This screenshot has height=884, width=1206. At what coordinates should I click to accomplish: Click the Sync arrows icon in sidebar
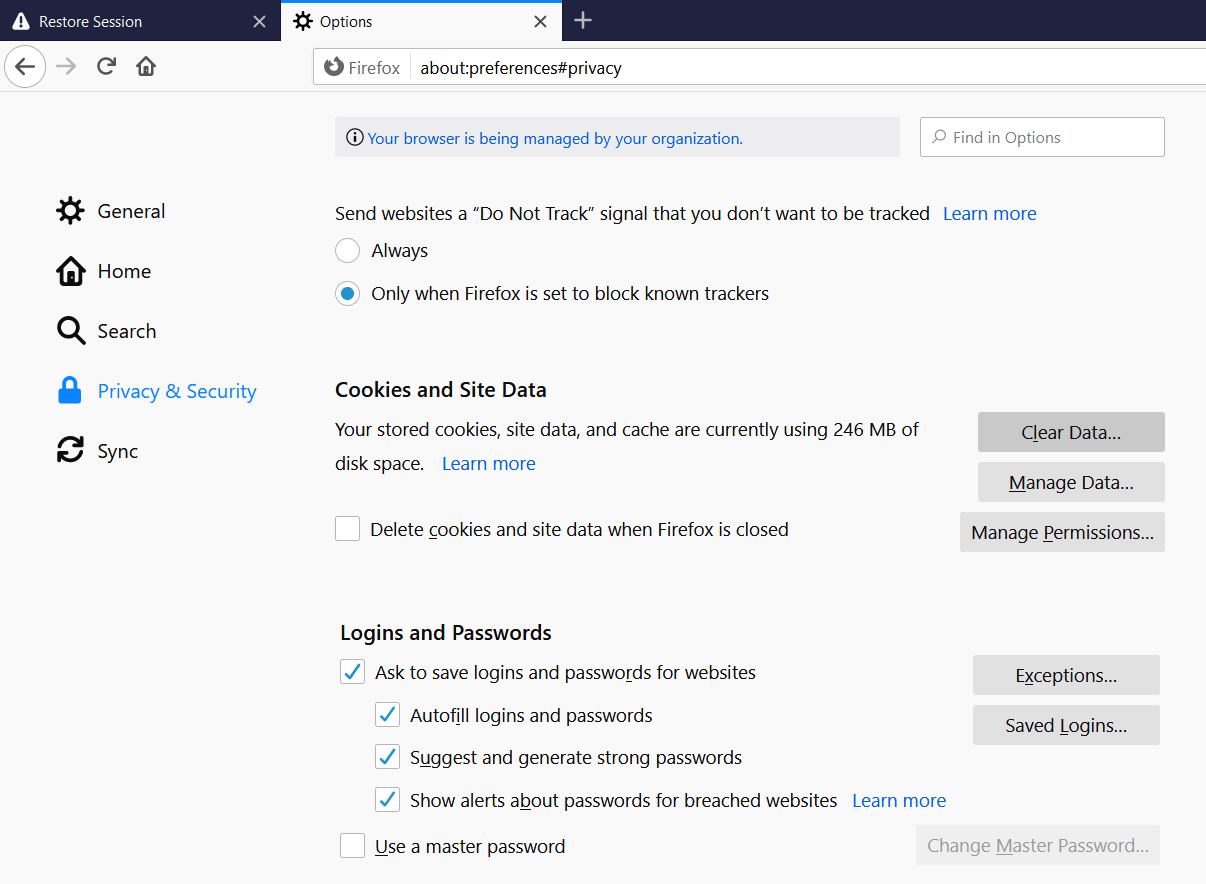70,451
